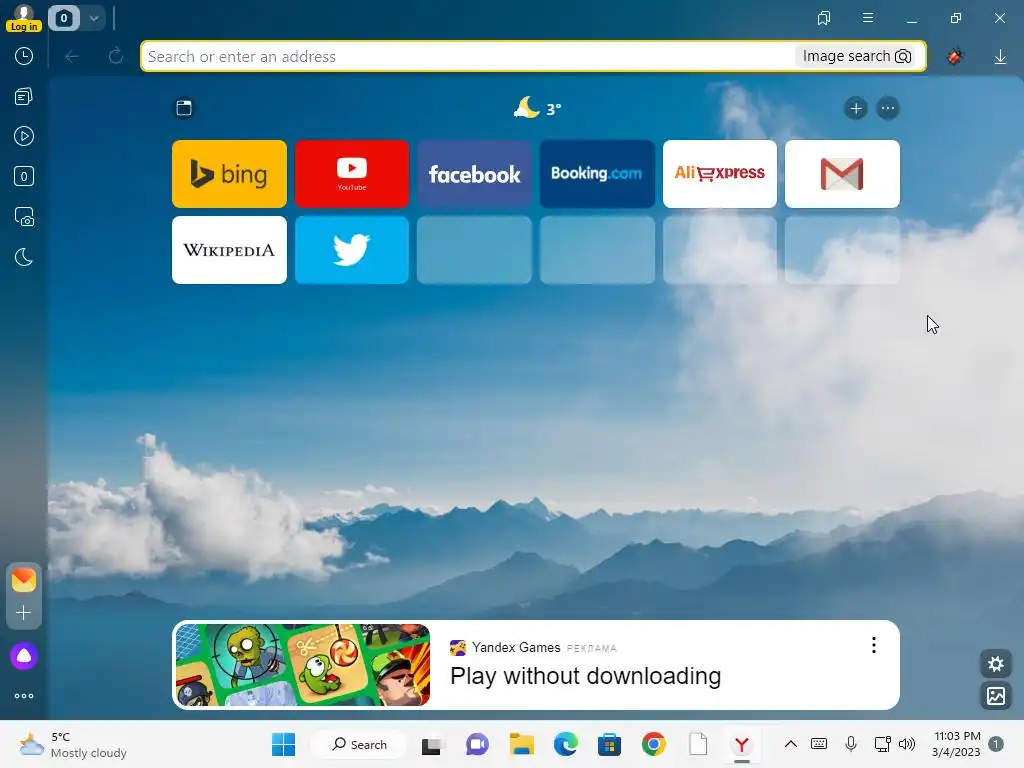
Task: Open the Twitter tile
Action: tap(352, 250)
